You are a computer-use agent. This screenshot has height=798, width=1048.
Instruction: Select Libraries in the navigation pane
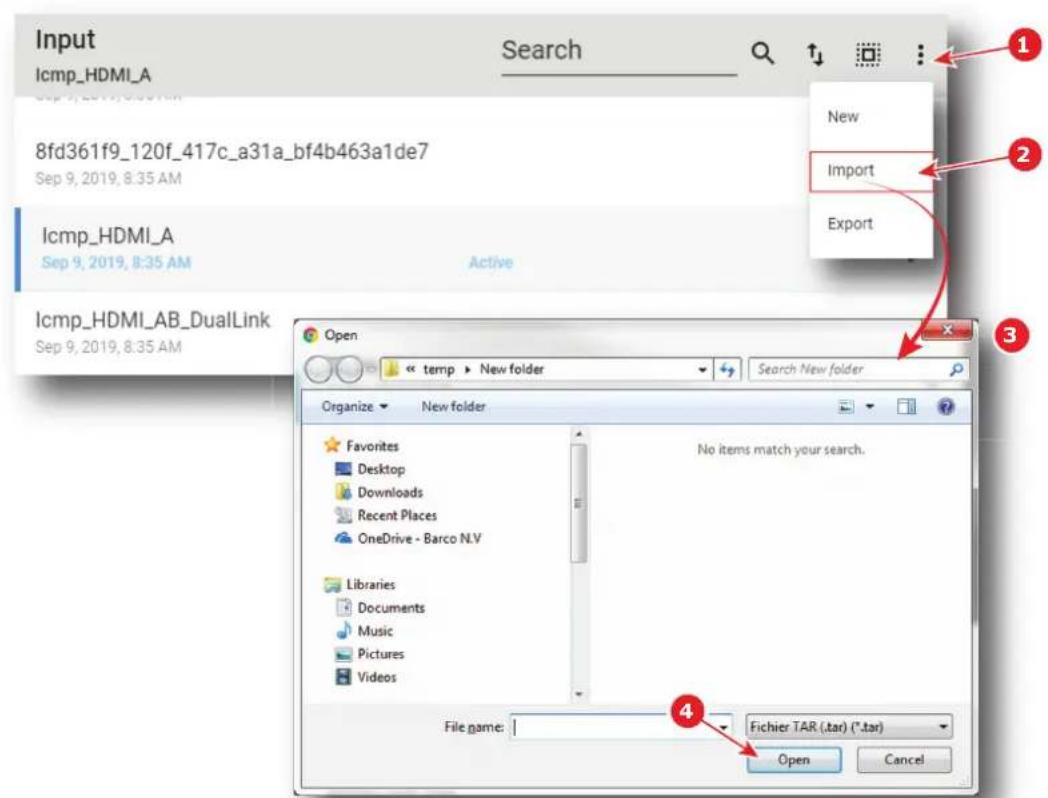360,585
